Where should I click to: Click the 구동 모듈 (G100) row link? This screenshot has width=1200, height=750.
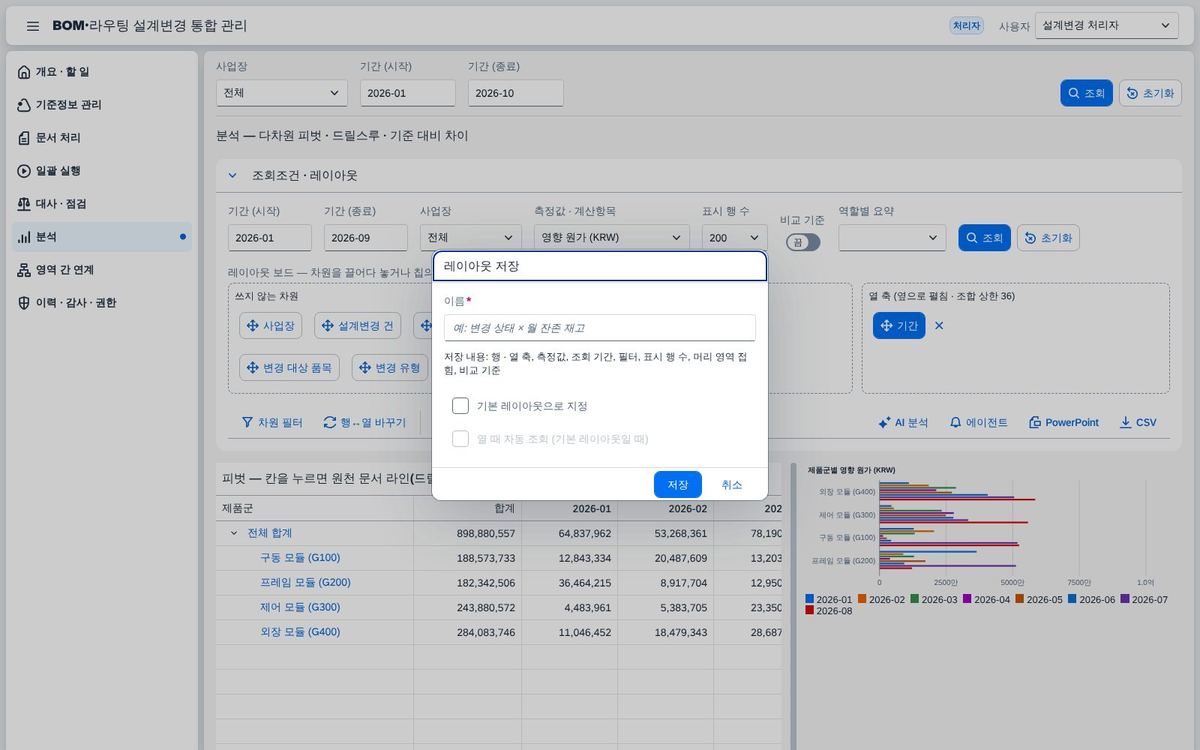pyautogui.click(x=300, y=558)
